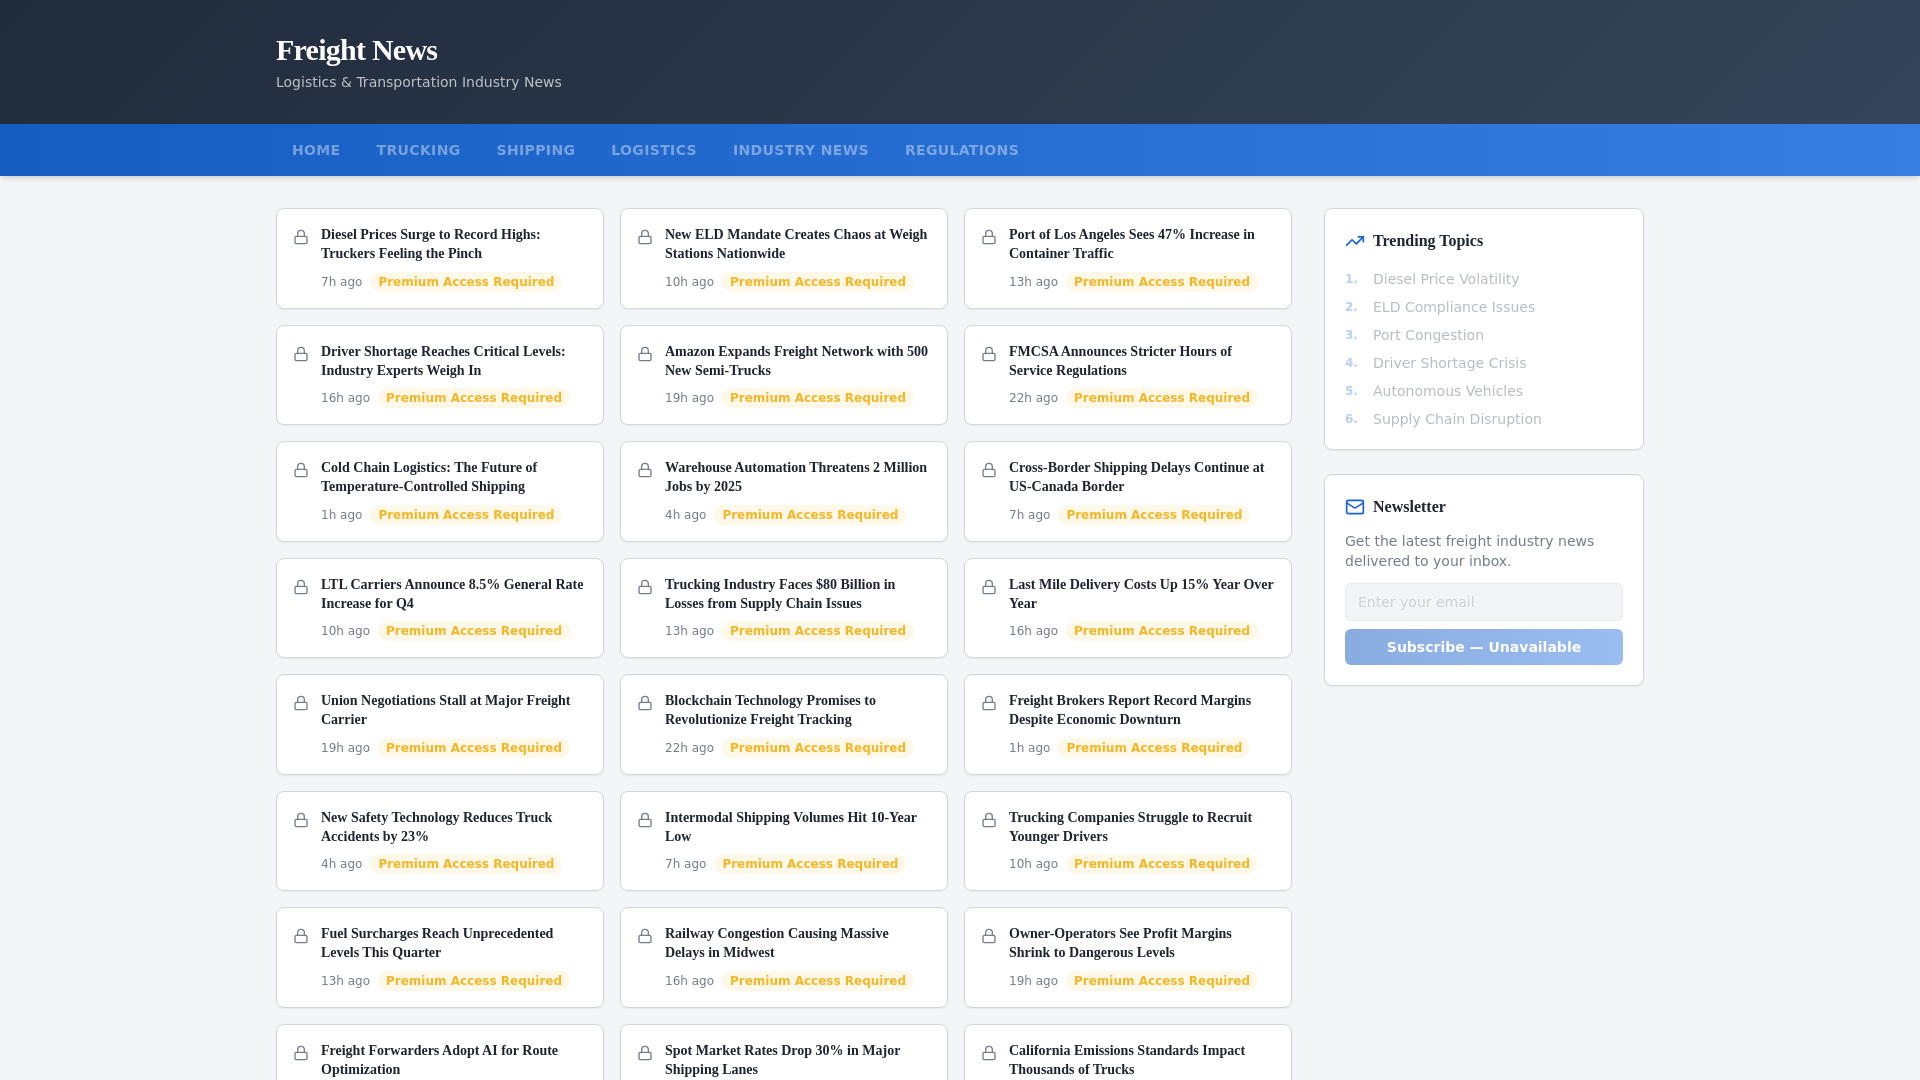Open Last Mile Delivery Costs Up 15% headline
Screen dimensions: 1920x1080
point(1141,594)
